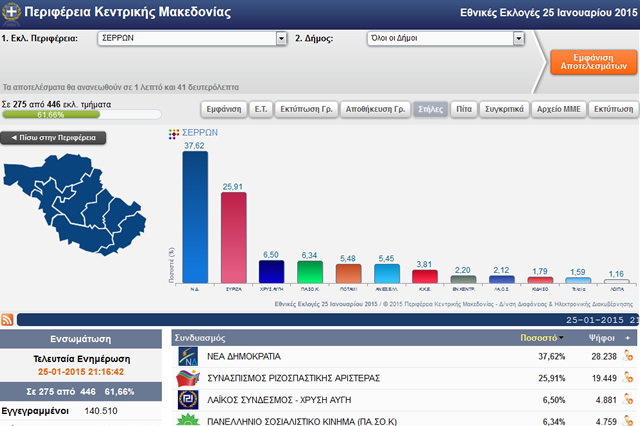The height and width of the screenshot is (426, 640).
Task: Open candidate details icon for Νέα Δημοκρατία row
Action: tap(627, 355)
